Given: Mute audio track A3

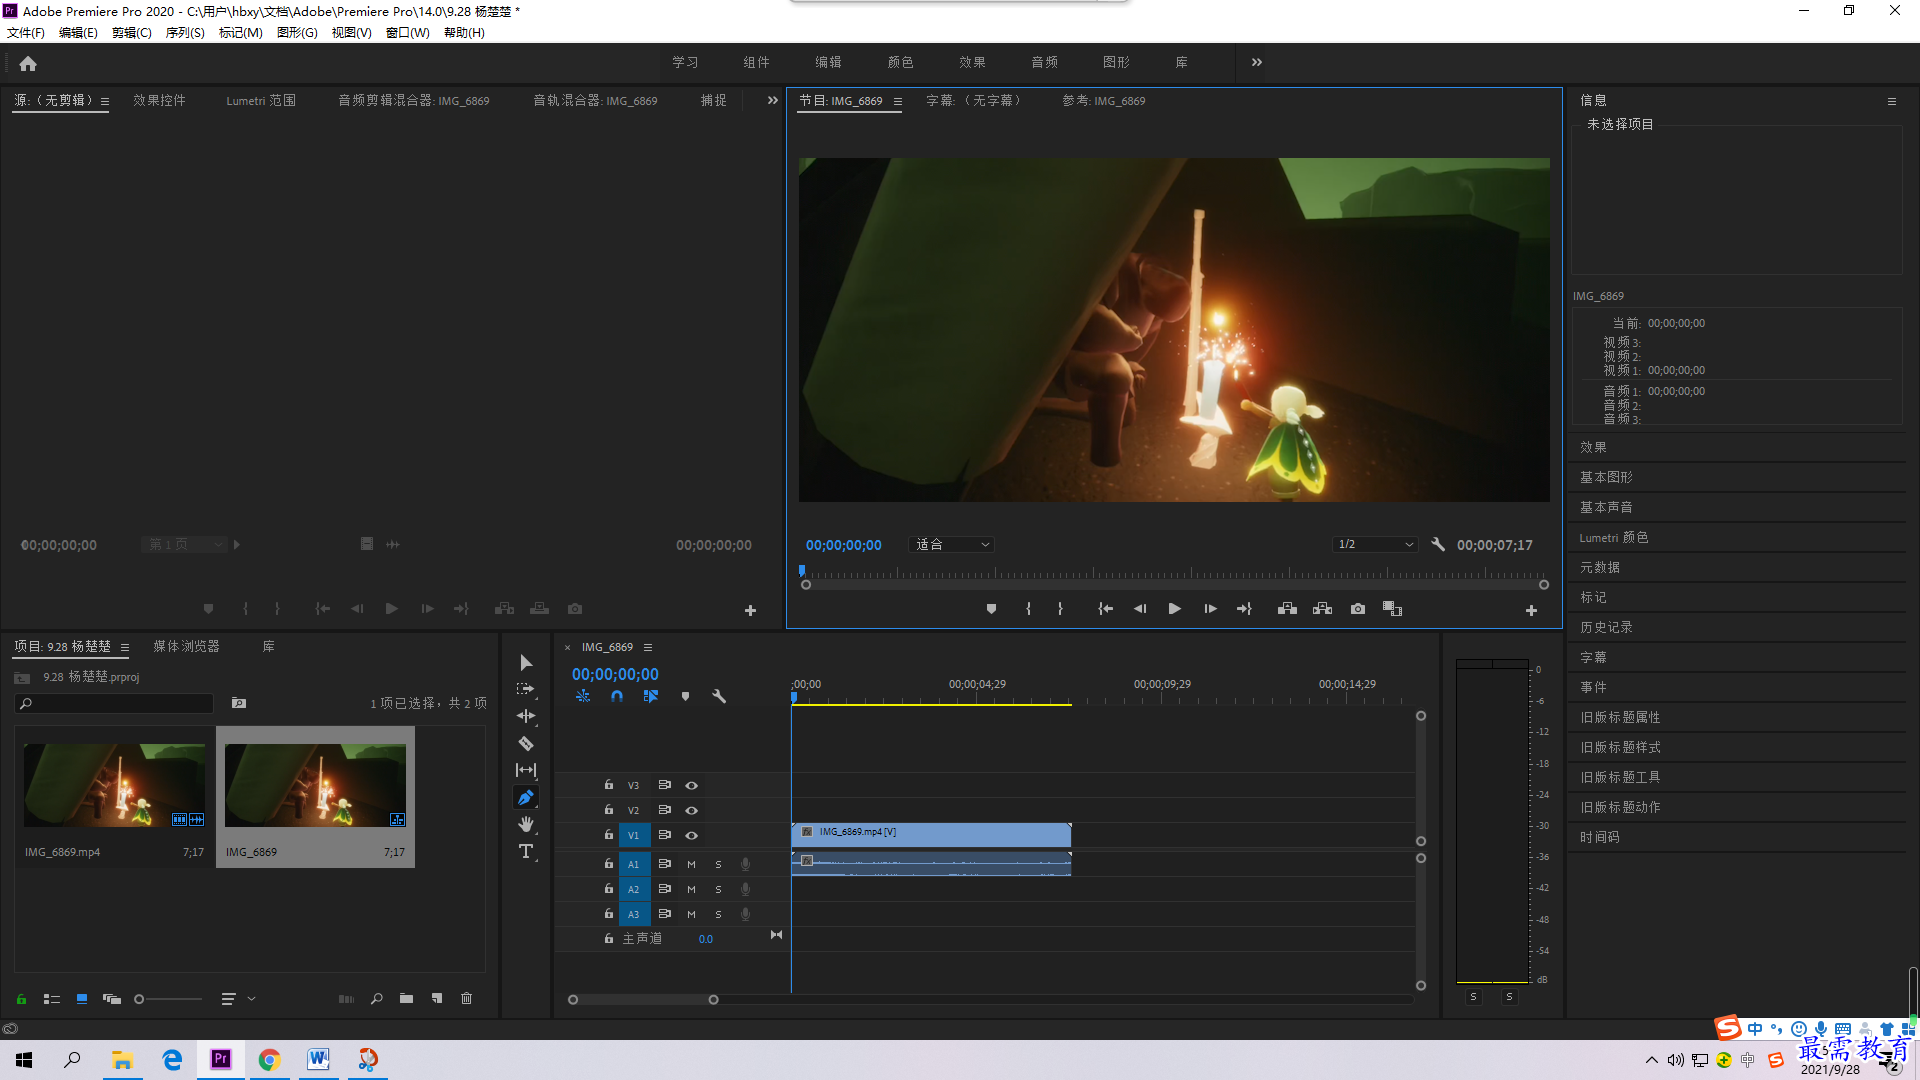Looking at the screenshot, I should coord(691,914).
